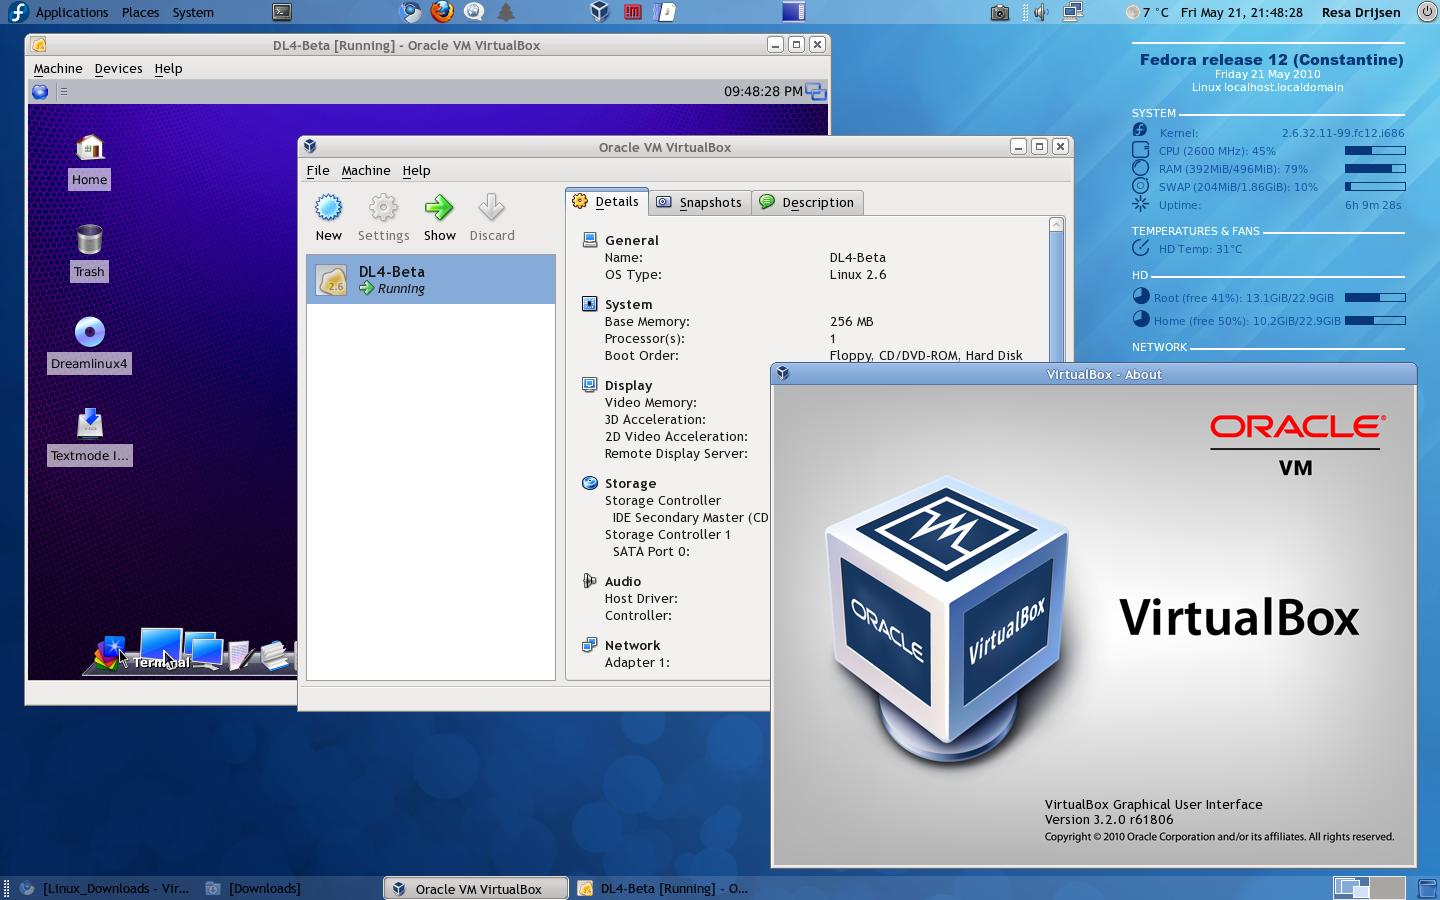Open the Description tab
Viewport: 1440px width, 900px height.
pos(807,203)
